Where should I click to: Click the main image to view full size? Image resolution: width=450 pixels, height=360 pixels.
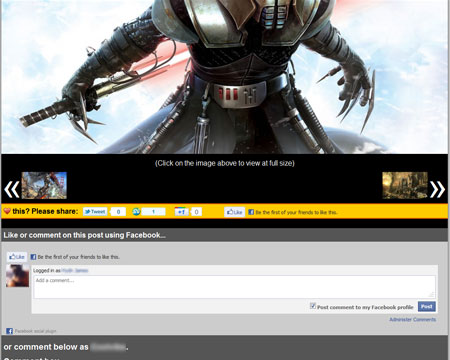coord(225,77)
